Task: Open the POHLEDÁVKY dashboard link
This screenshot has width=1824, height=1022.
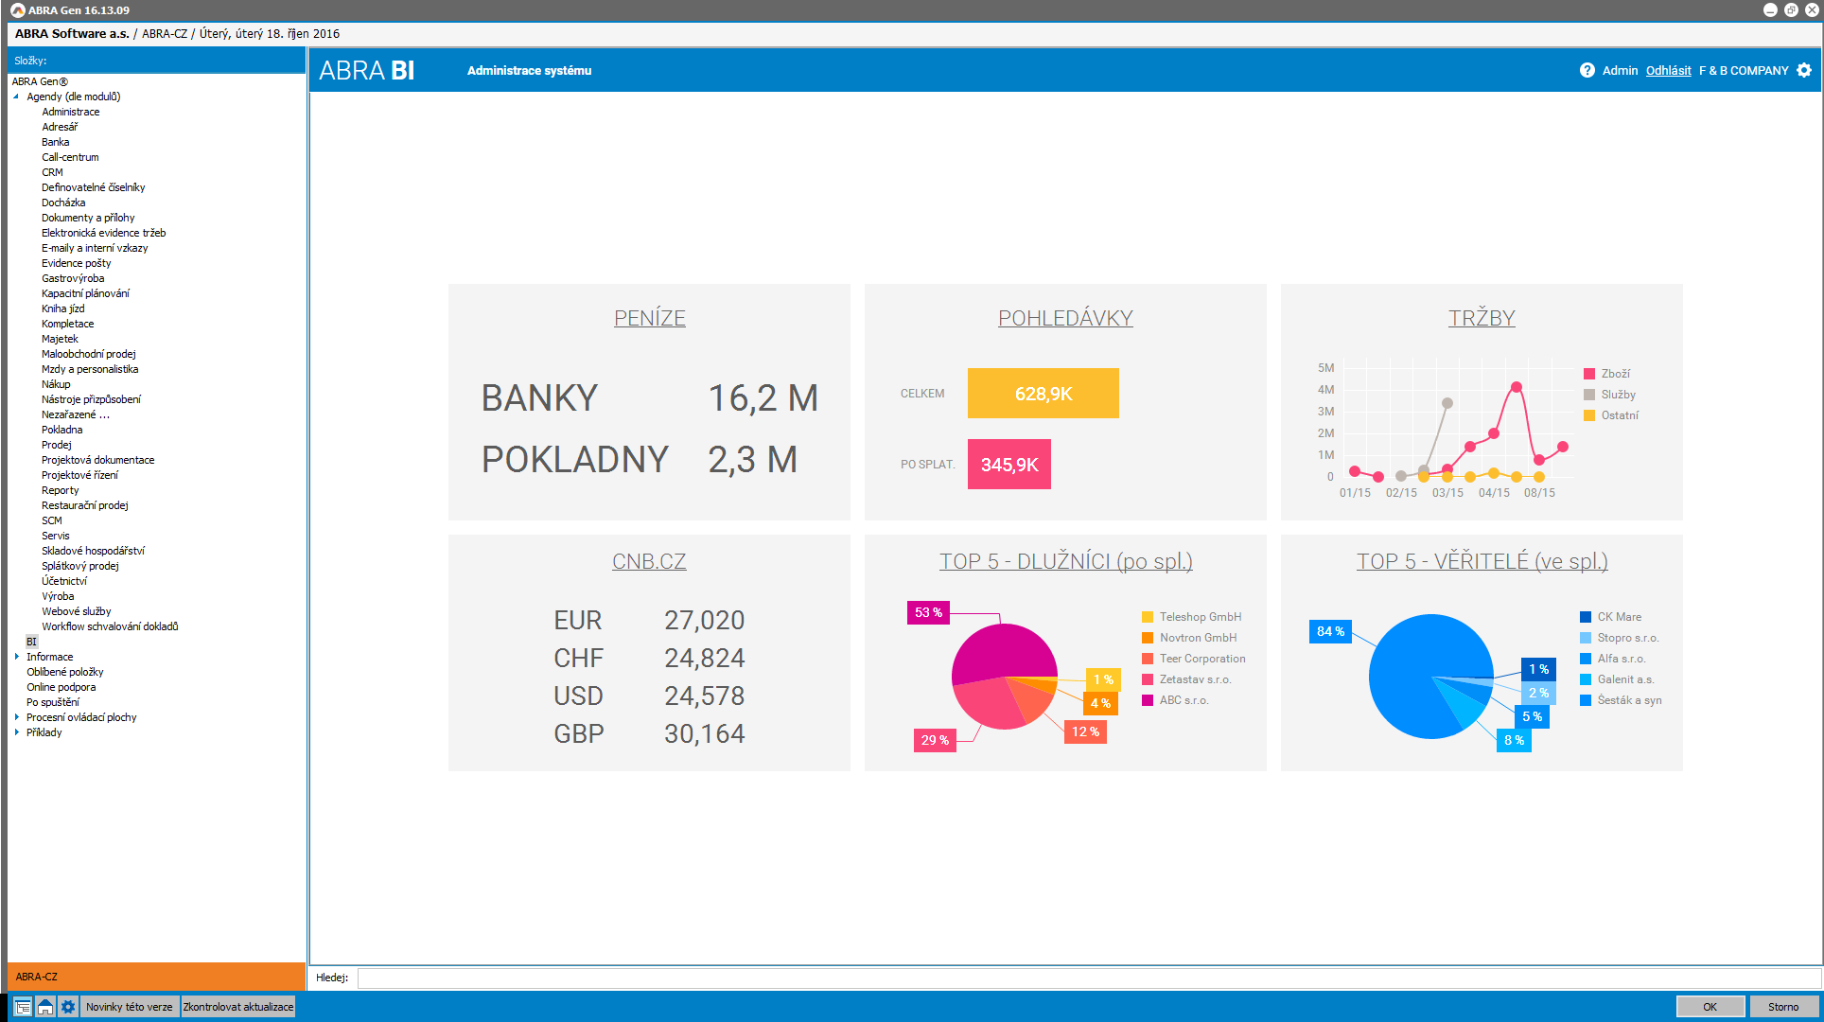Action: 1065,318
